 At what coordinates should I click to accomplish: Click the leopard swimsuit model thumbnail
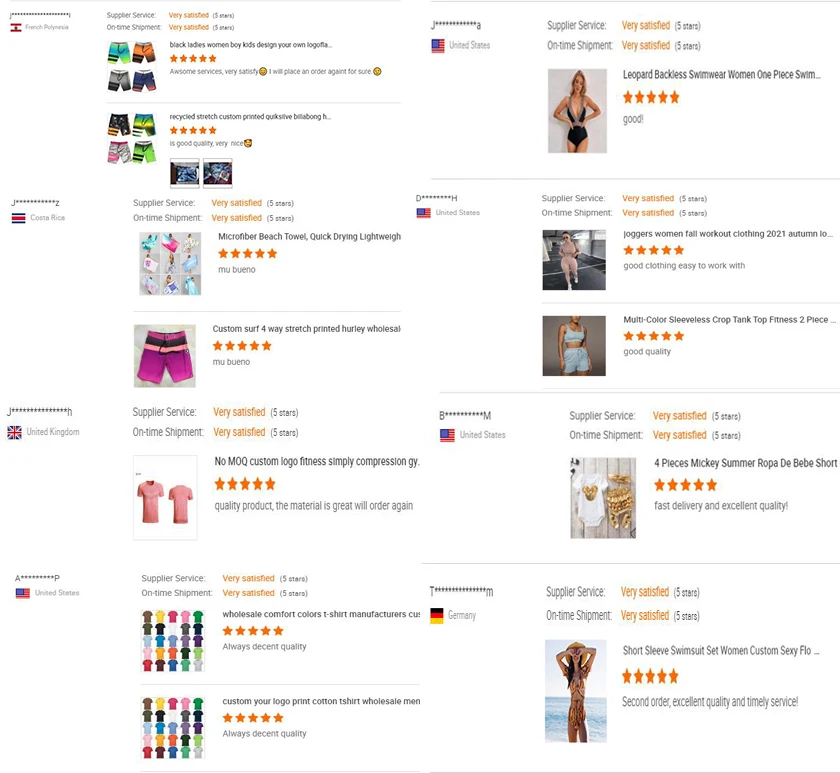pos(577,110)
